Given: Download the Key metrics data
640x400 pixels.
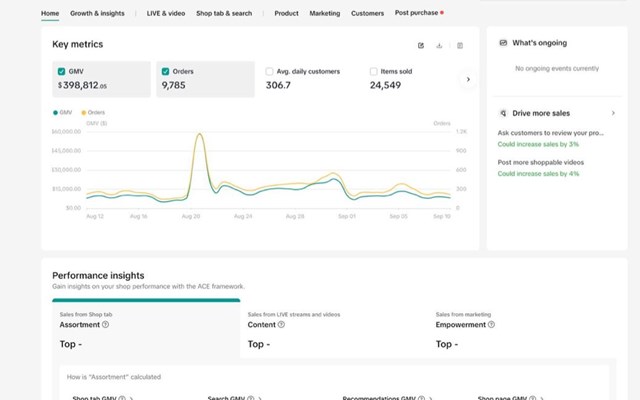Looking at the screenshot, I should click(x=439, y=45).
